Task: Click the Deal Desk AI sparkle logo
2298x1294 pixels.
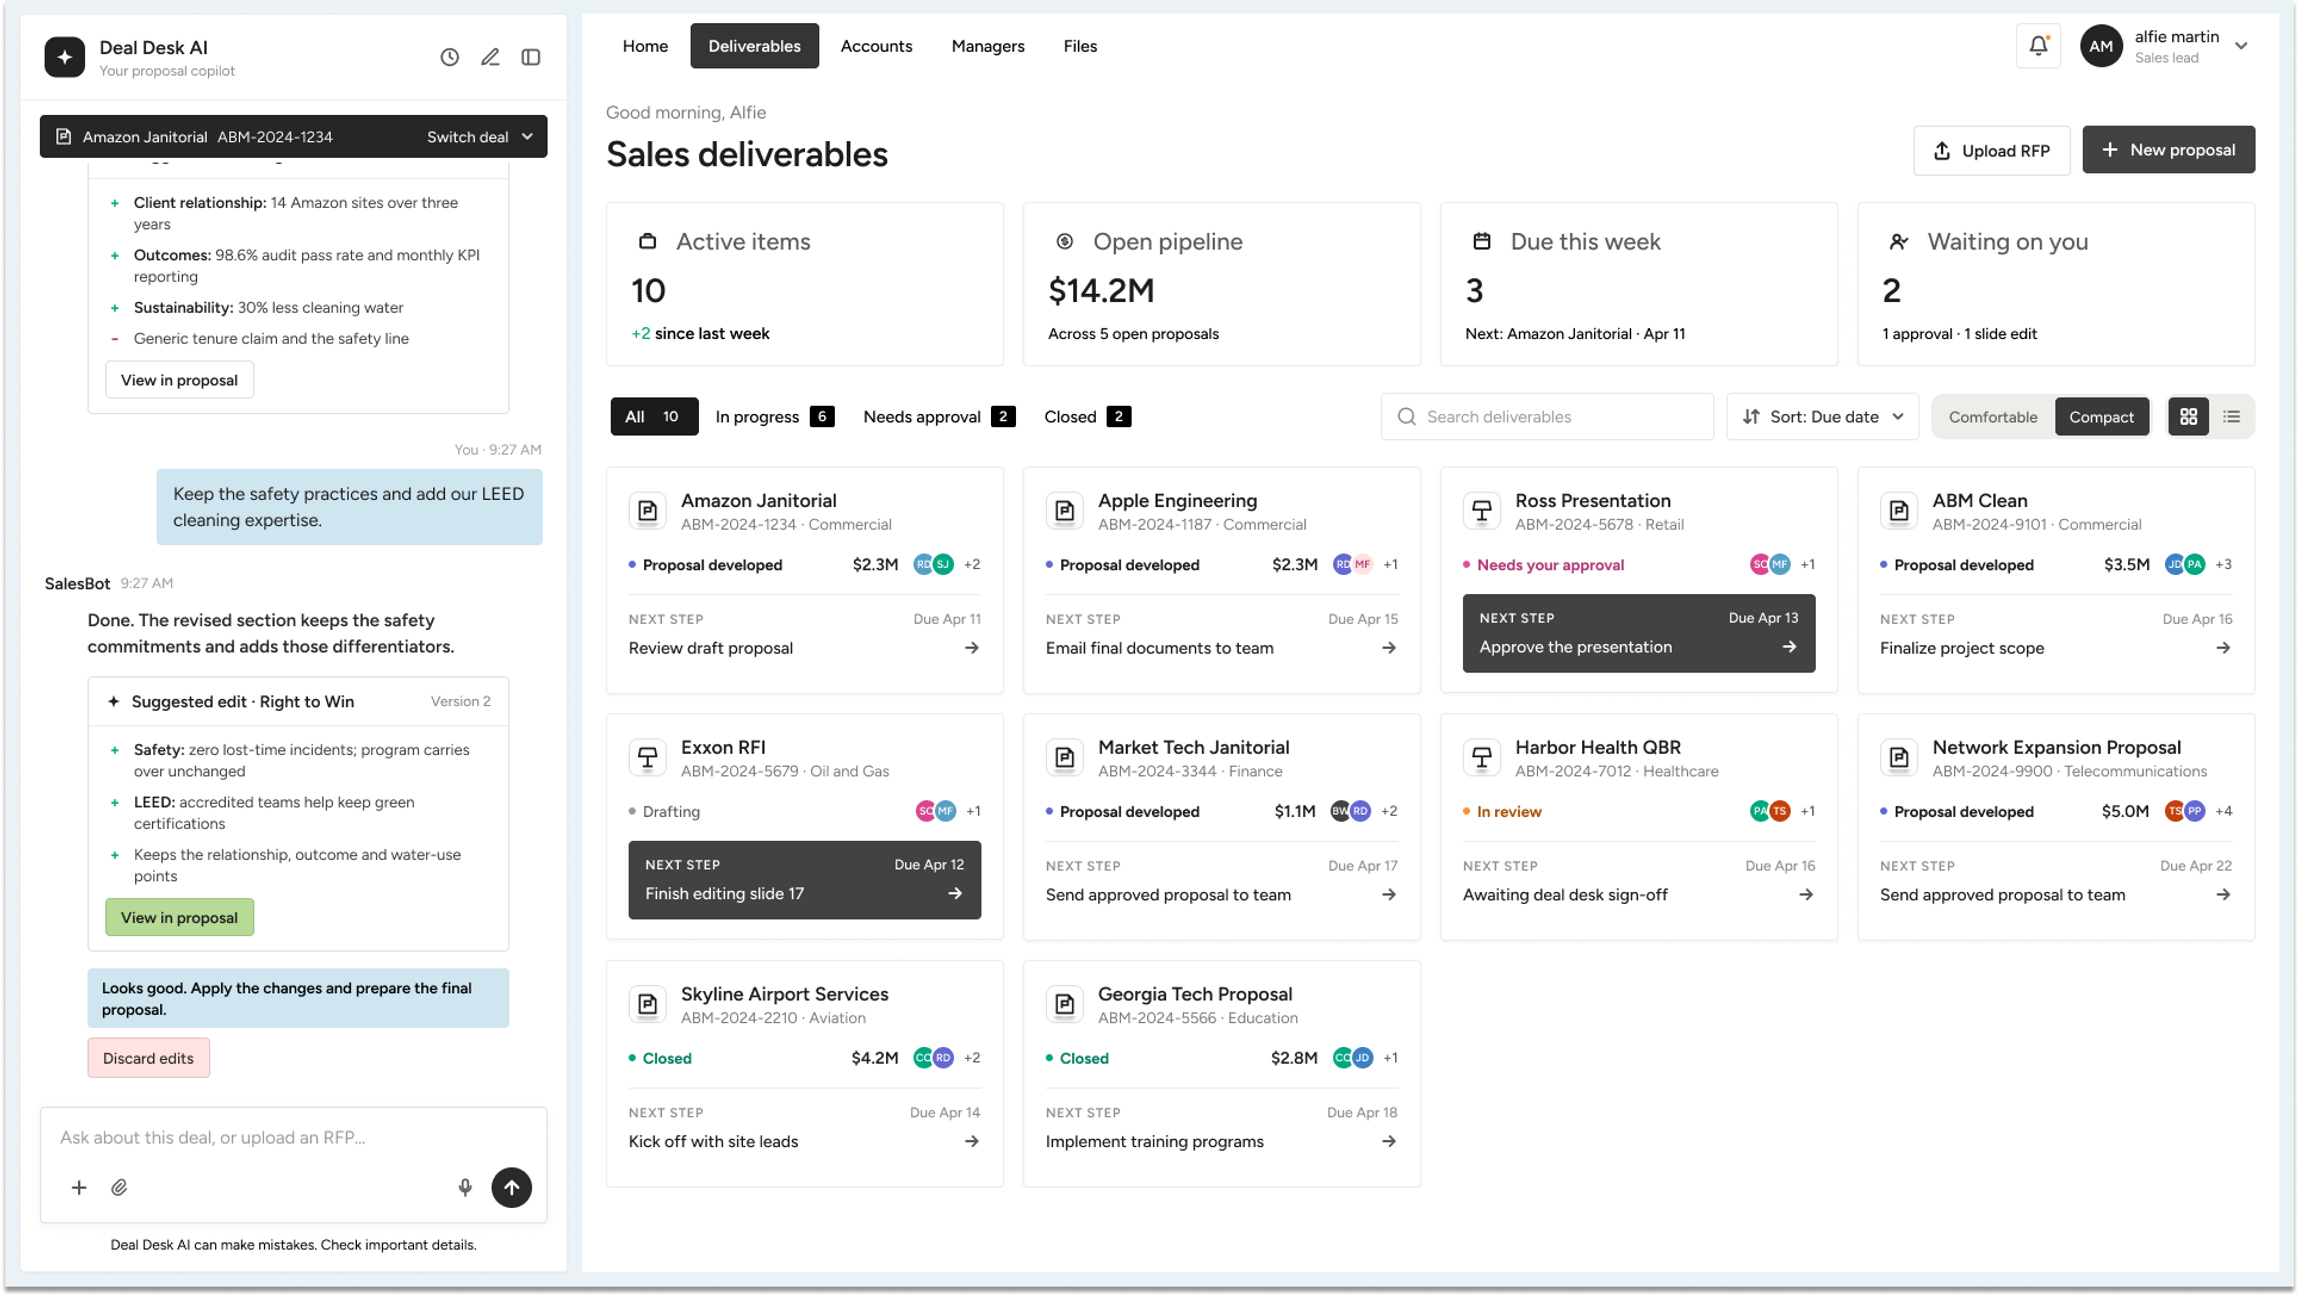Action: [65, 57]
